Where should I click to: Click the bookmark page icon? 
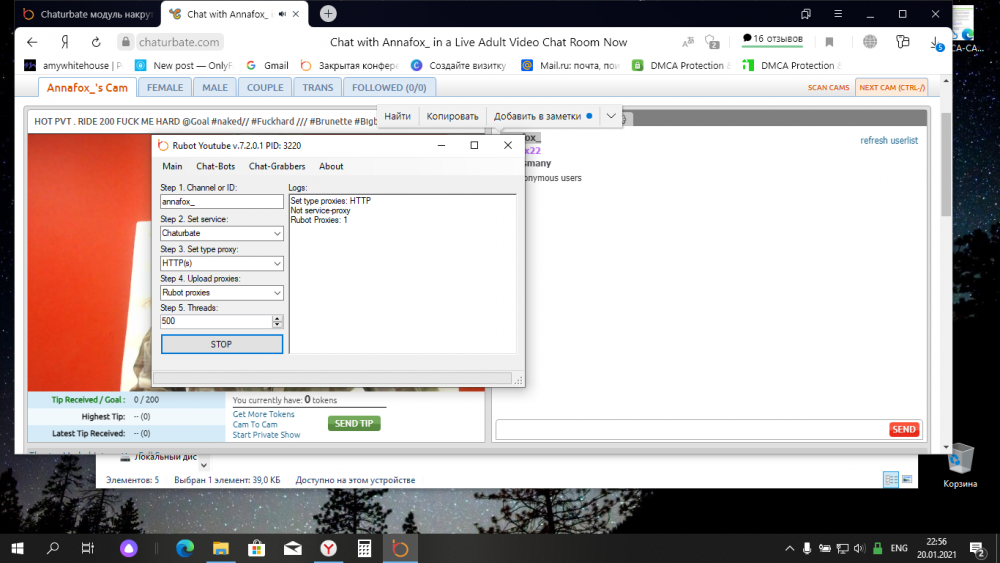click(x=829, y=42)
